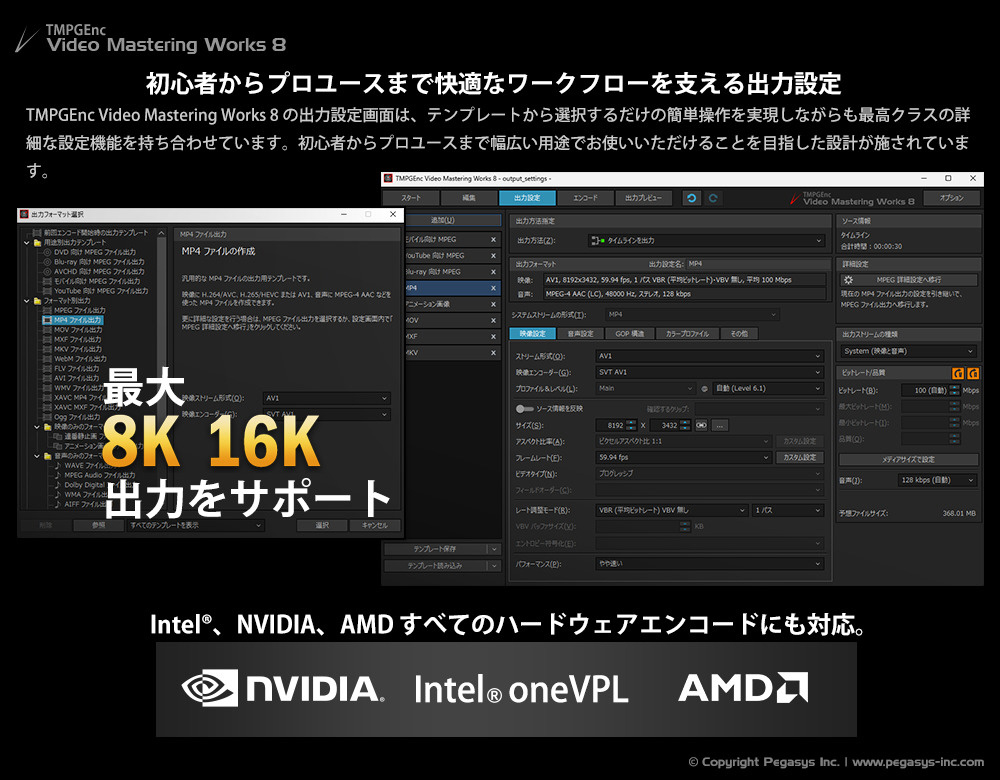1000x780 pixels.
Task: Remove the Blu-ray向けMPEG output entry
Action: coord(493,272)
